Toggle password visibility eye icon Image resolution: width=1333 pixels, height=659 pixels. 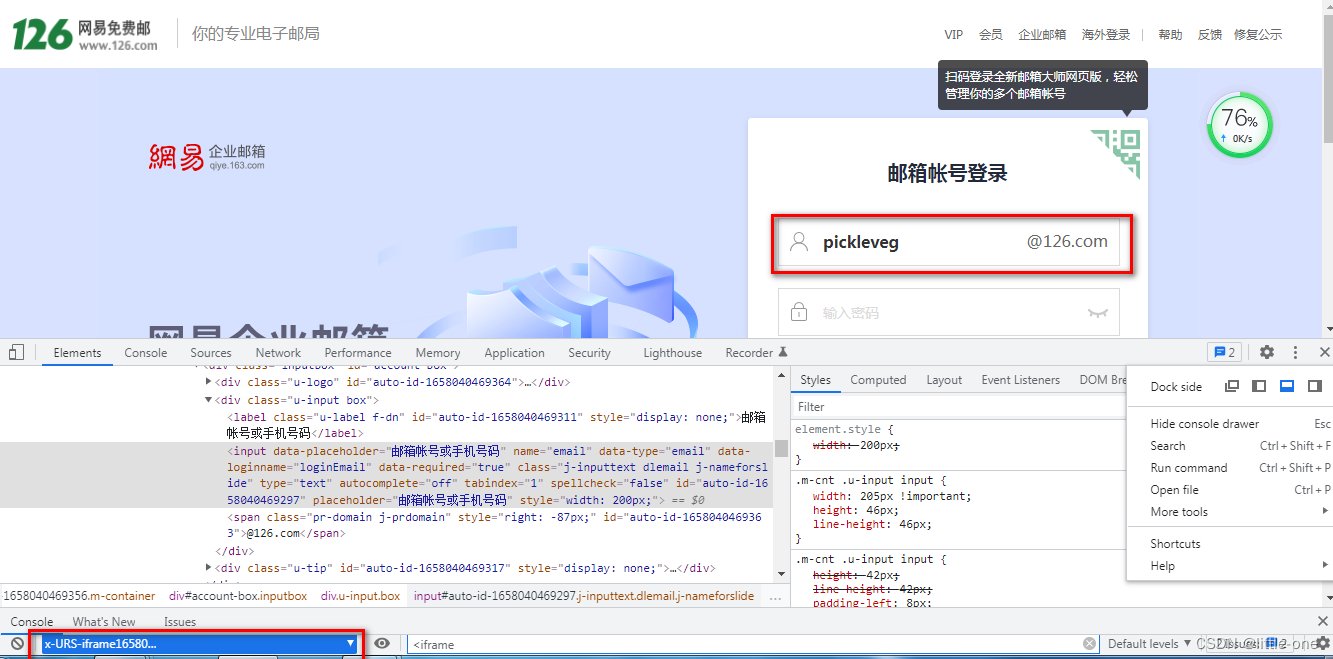click(x=1098, y=313)
